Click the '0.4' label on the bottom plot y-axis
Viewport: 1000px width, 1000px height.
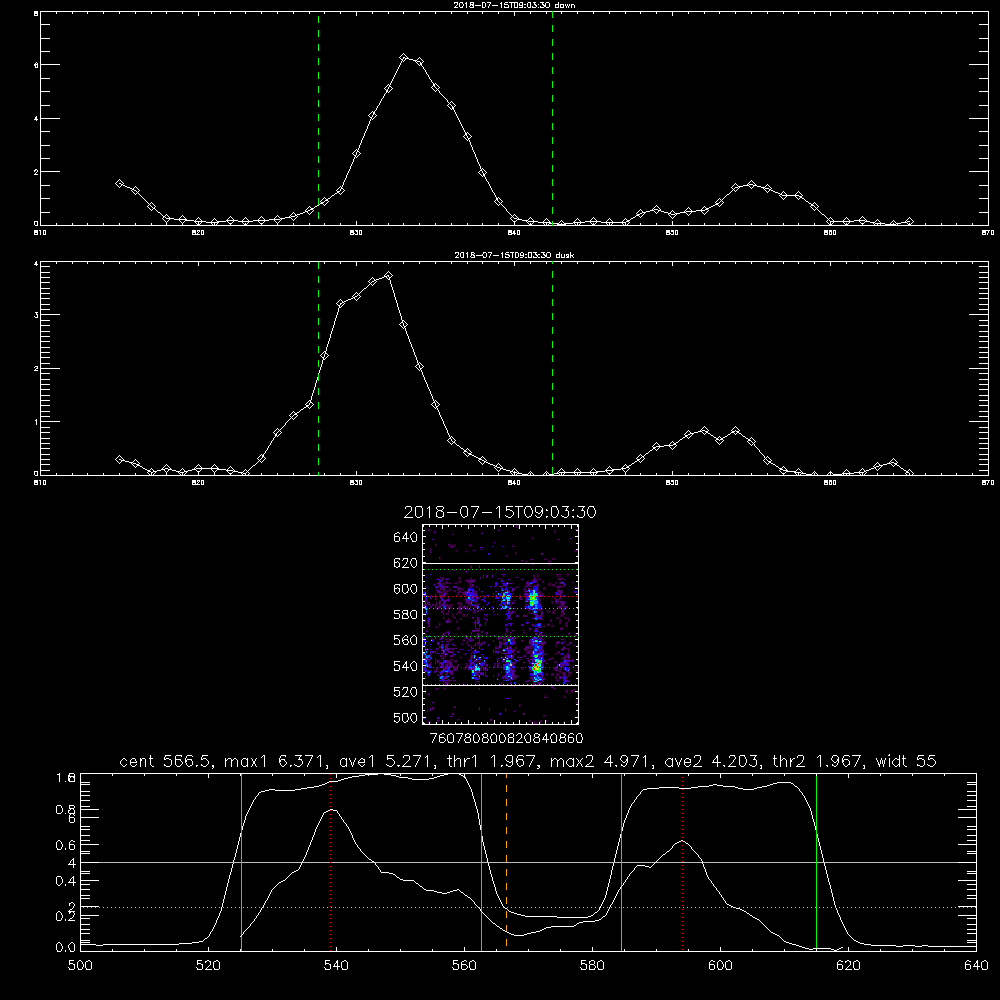(x=66, y=881)
